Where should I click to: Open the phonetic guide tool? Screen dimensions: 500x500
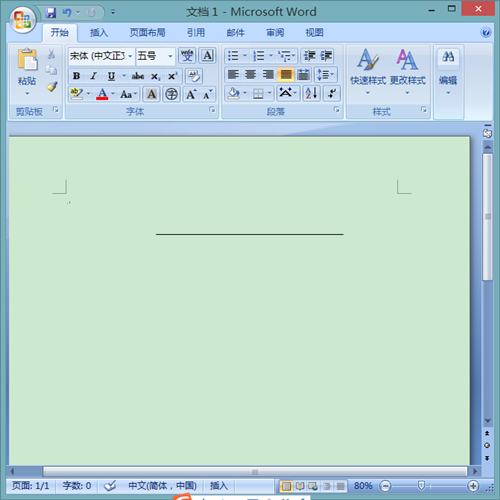187,56
